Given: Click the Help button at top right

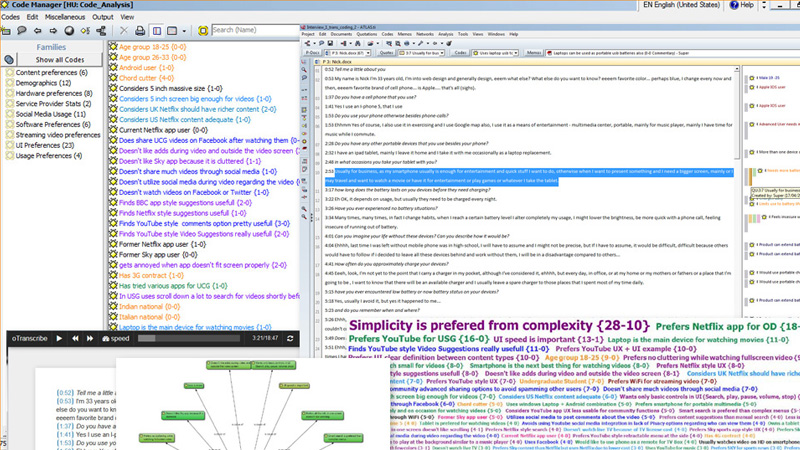Looking at the screenshot, I should 741,5.
